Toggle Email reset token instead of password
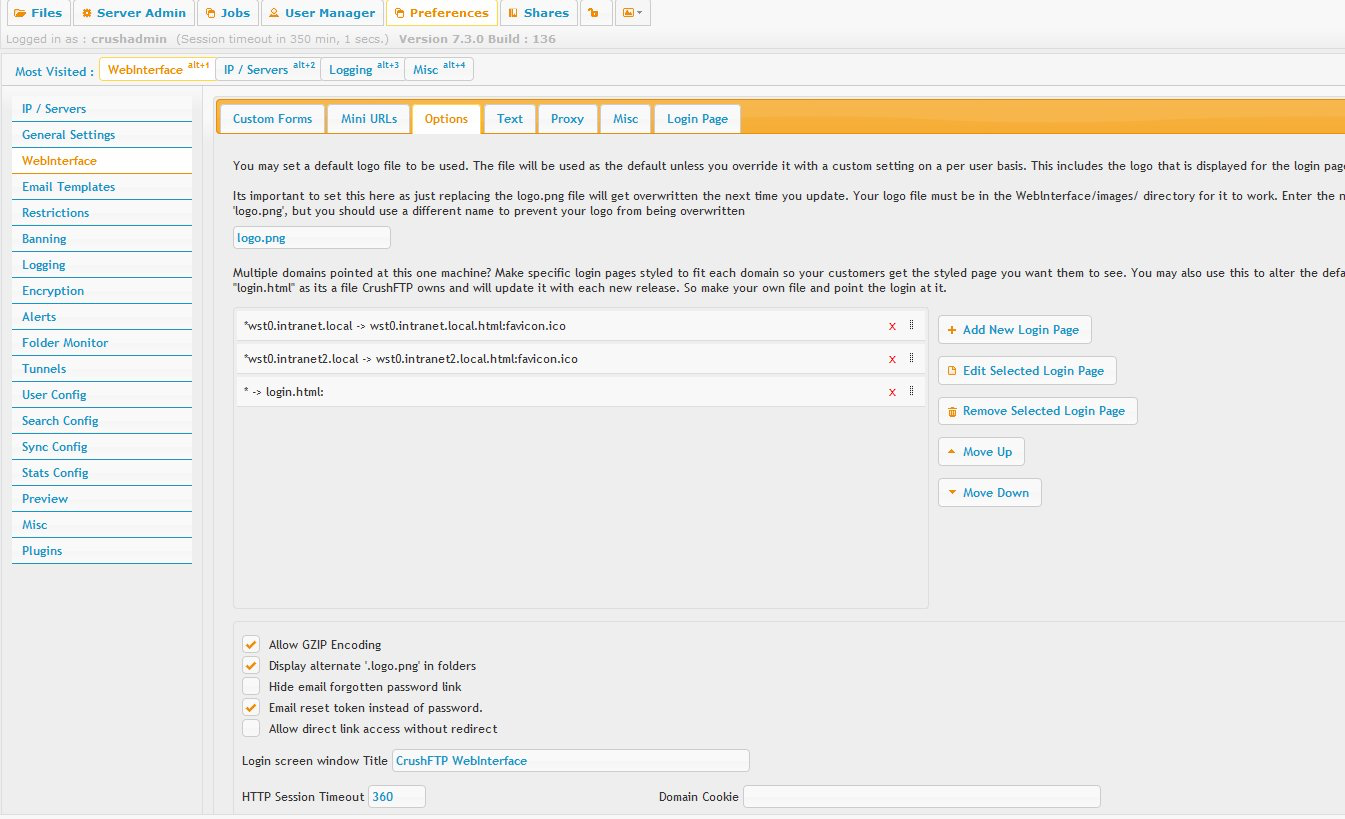1345x819 pixels. [251, 708]
